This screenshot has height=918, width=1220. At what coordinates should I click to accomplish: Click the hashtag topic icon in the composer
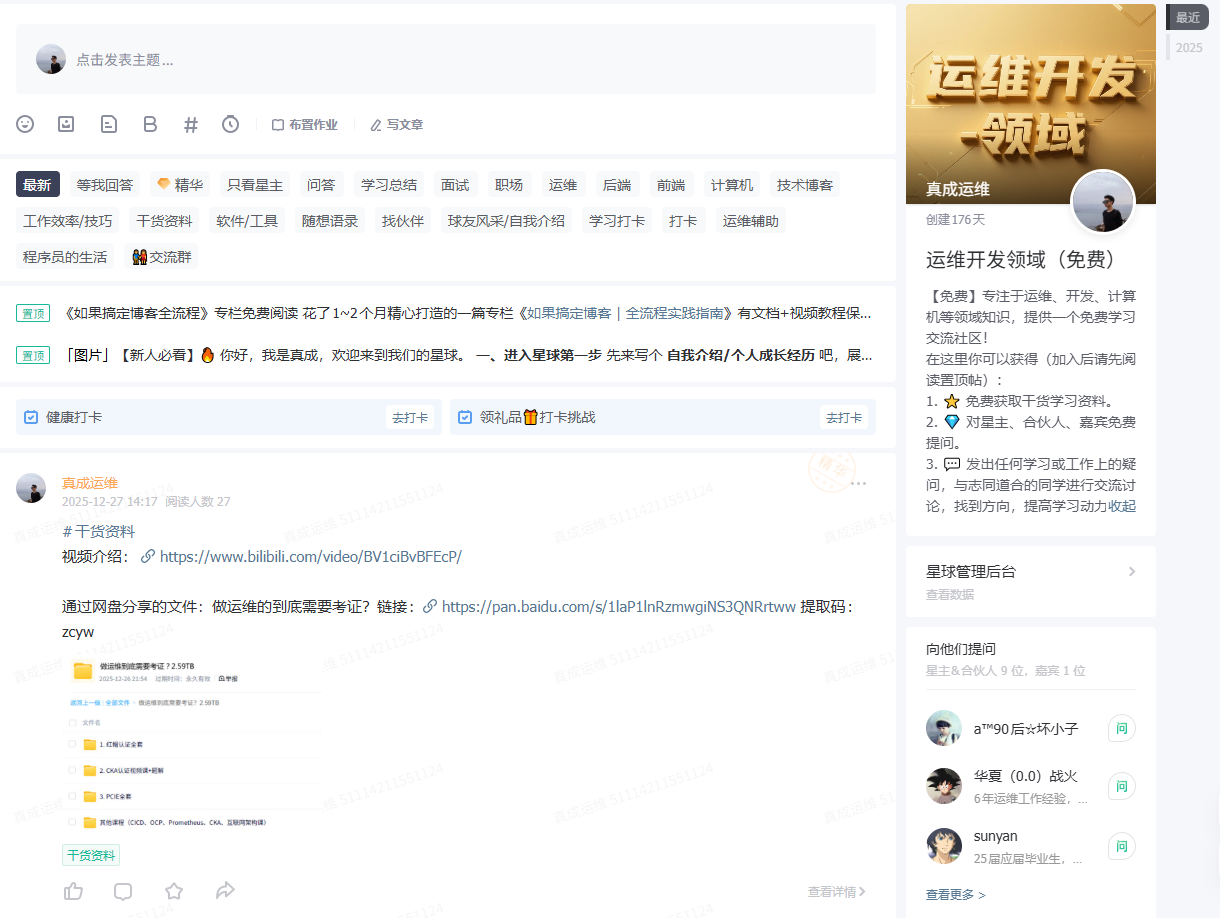(x=191, y=124)
